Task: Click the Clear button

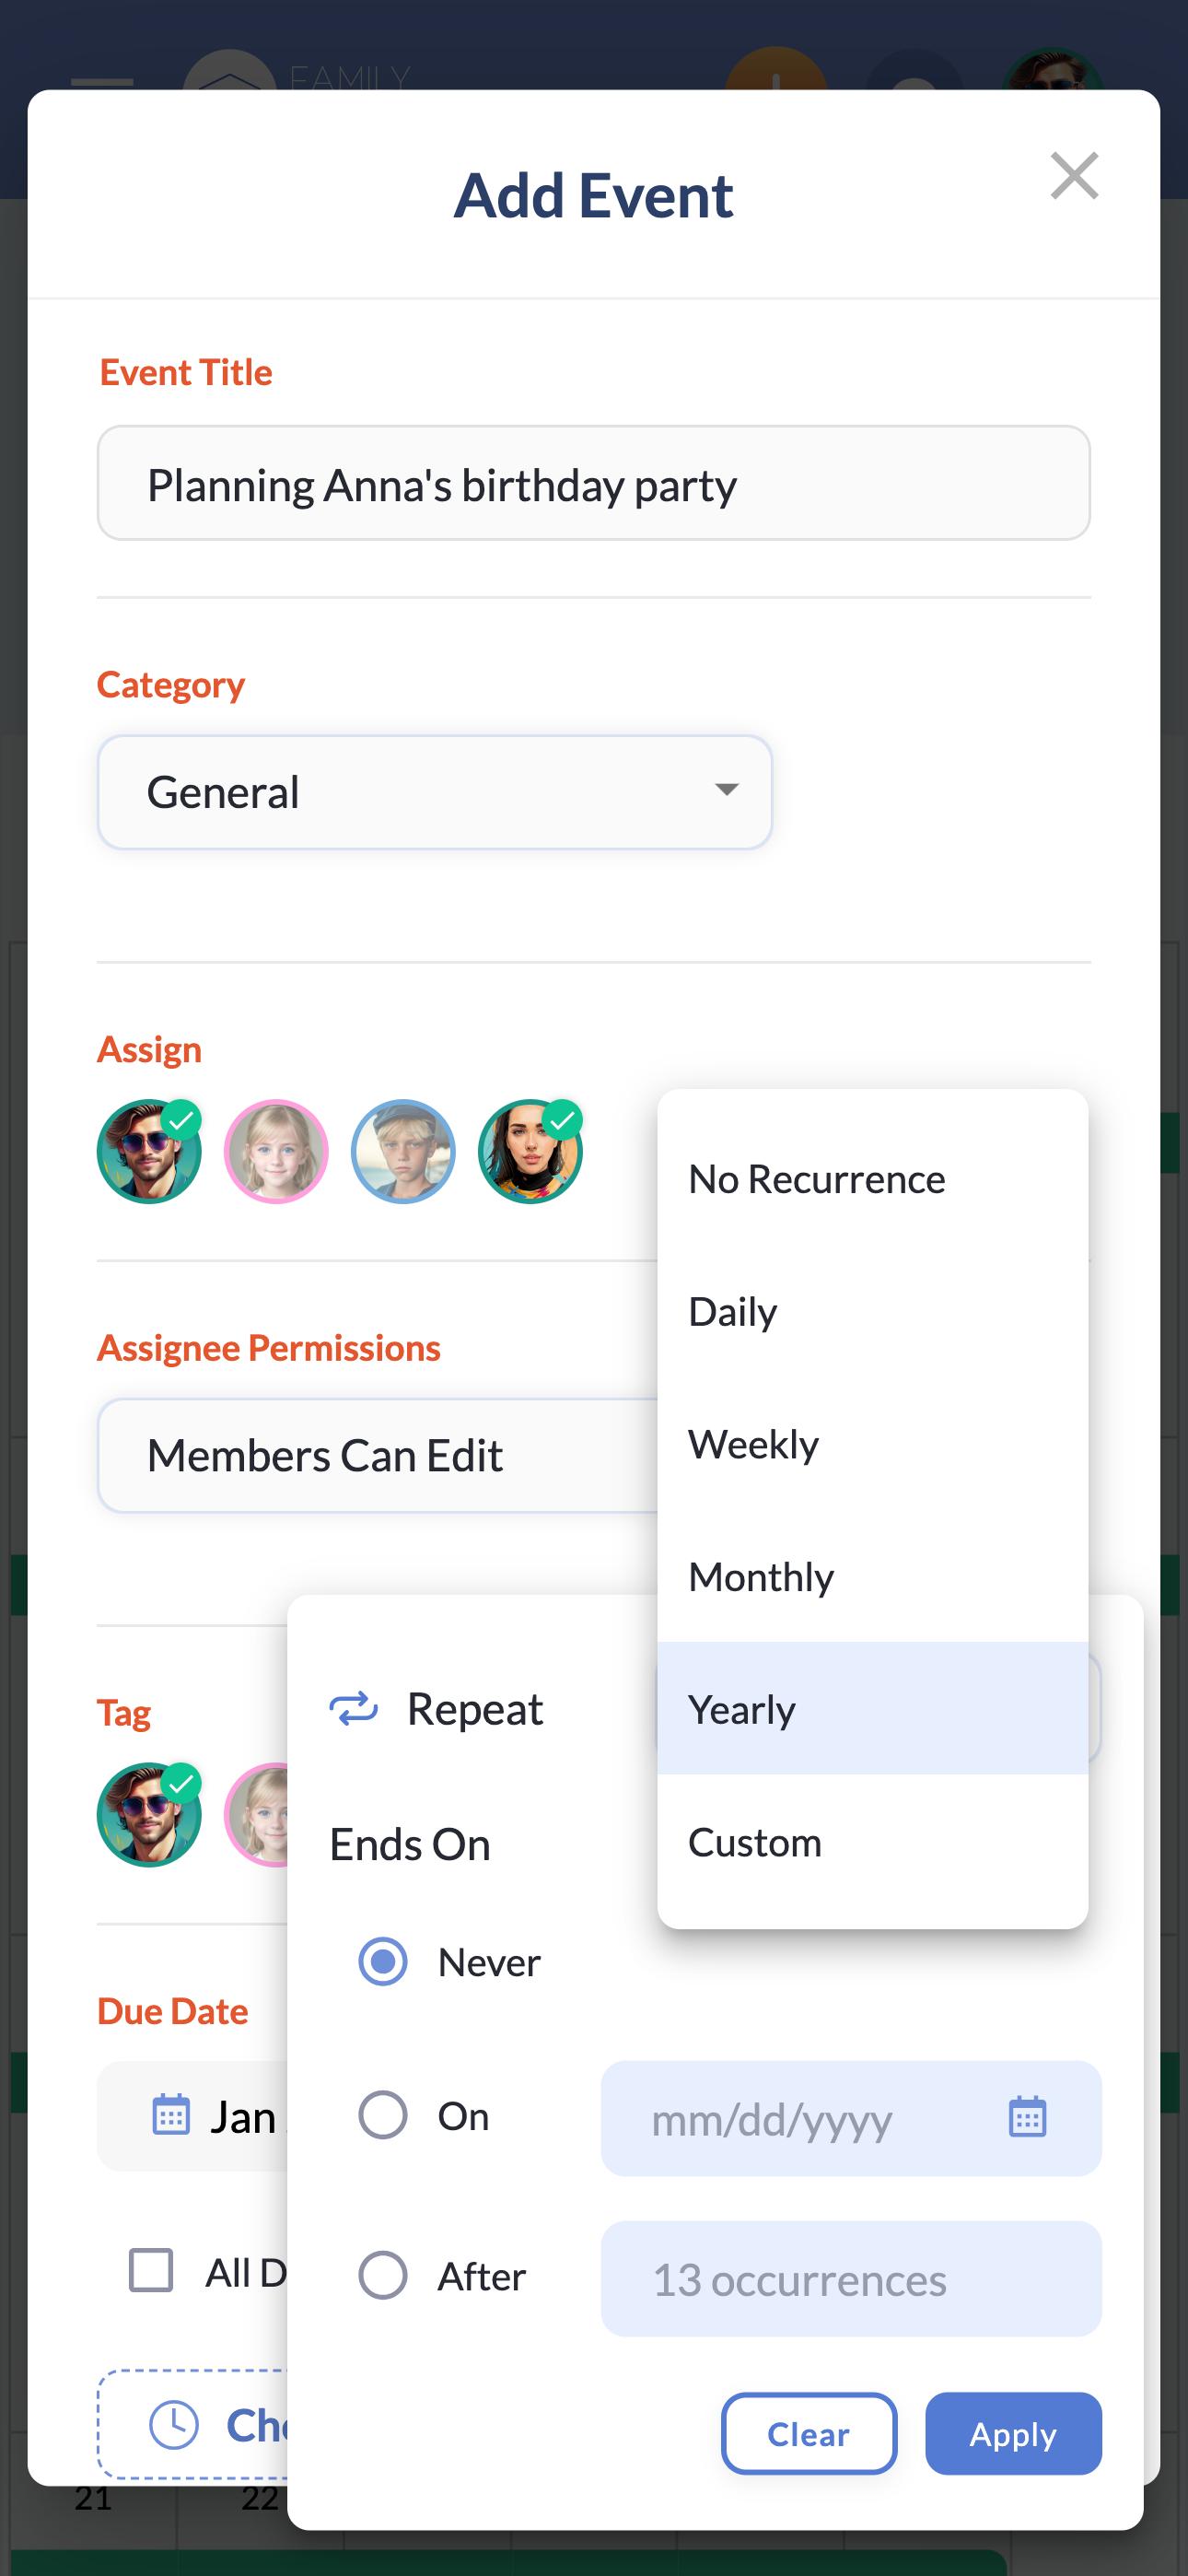Action: (808, 2433)
